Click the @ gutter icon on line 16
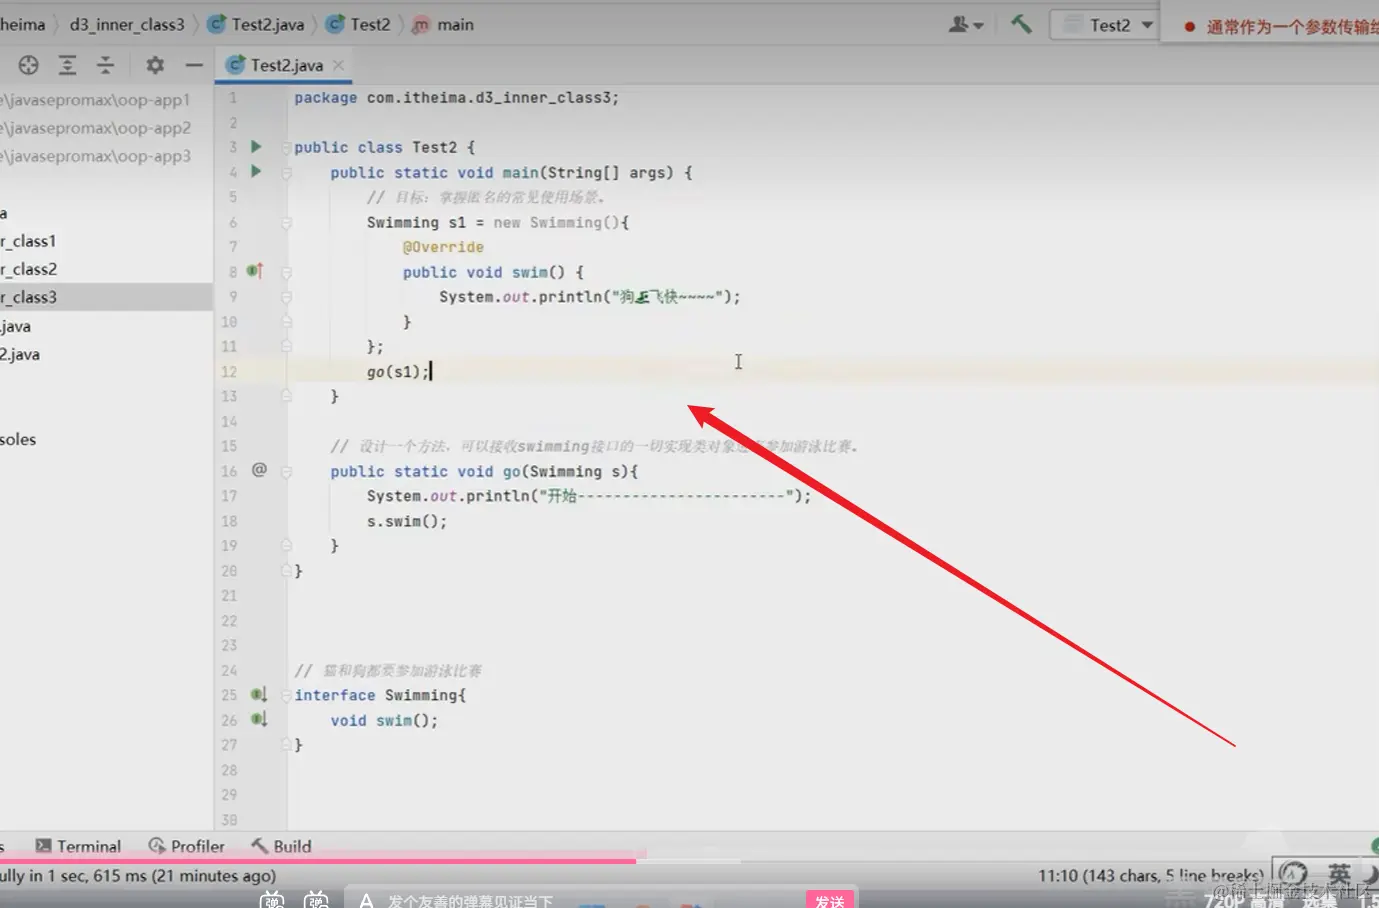Image resolution: width=1379 pixels, height=908 pixels. coord(259,469)
